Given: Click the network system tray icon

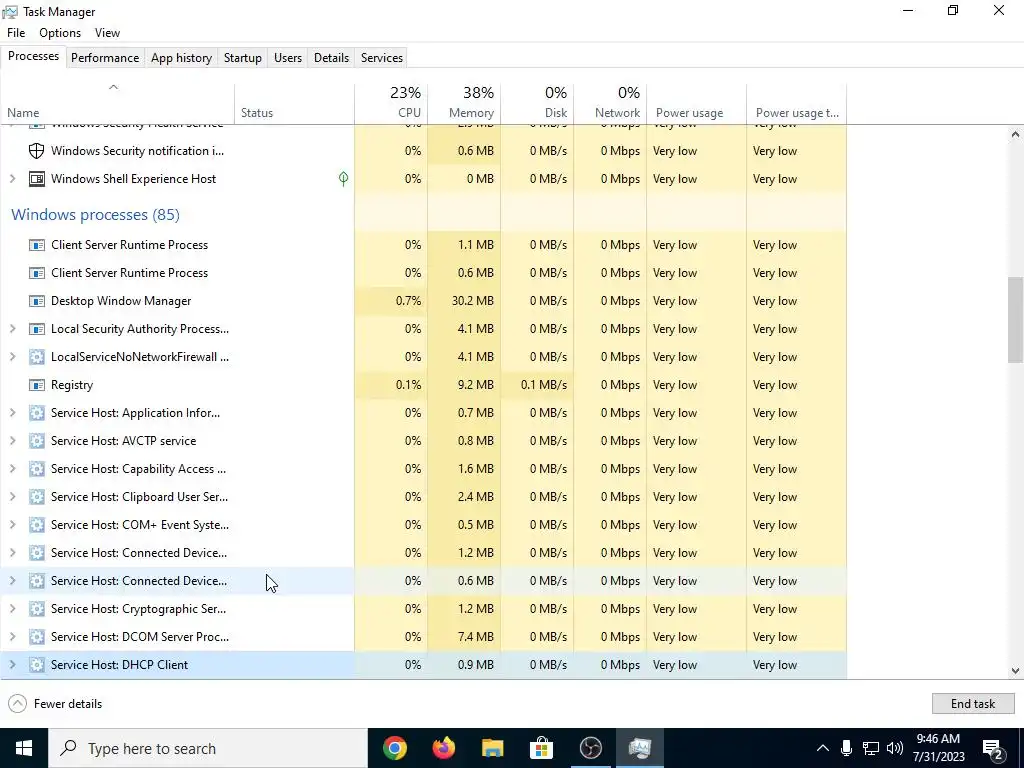Looking at the screenshot, I should [871, 748].
